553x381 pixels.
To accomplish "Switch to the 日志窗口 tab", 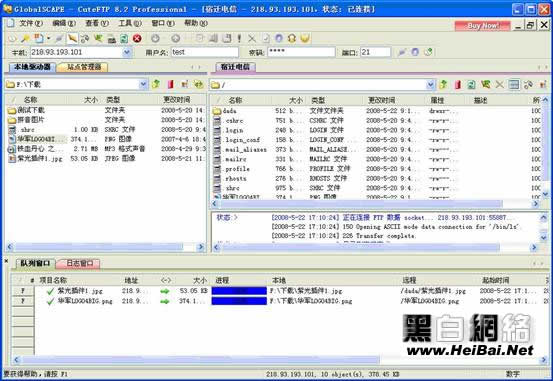I will click(79, 263).
